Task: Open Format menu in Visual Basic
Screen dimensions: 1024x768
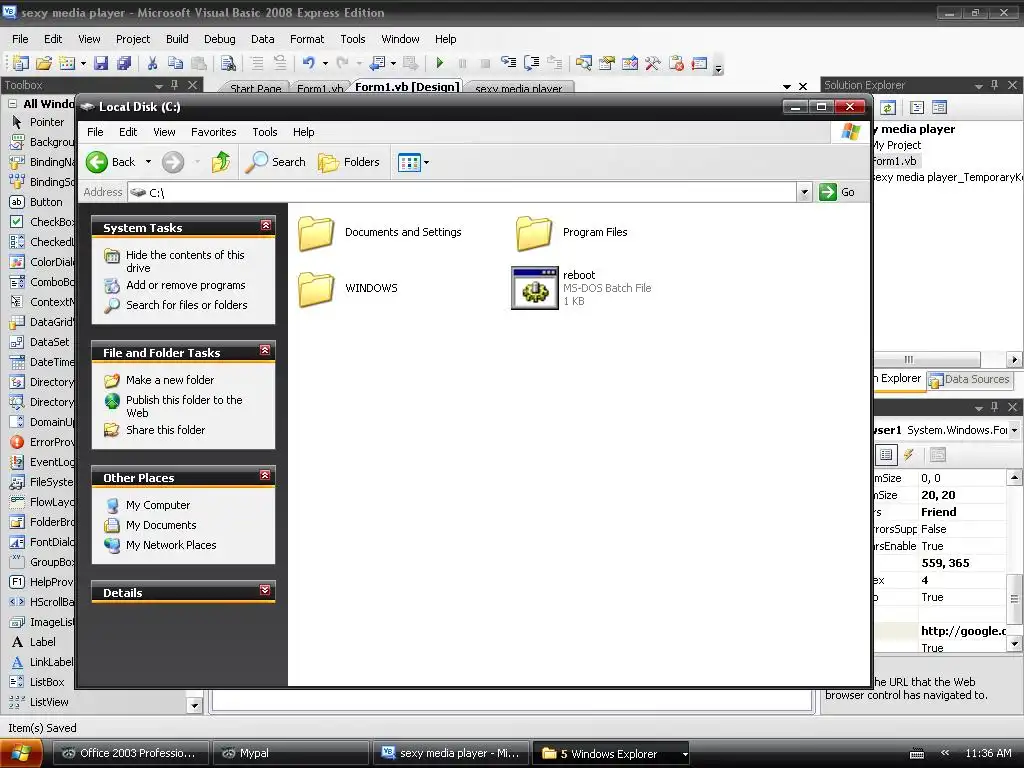Action: point(307,39)
